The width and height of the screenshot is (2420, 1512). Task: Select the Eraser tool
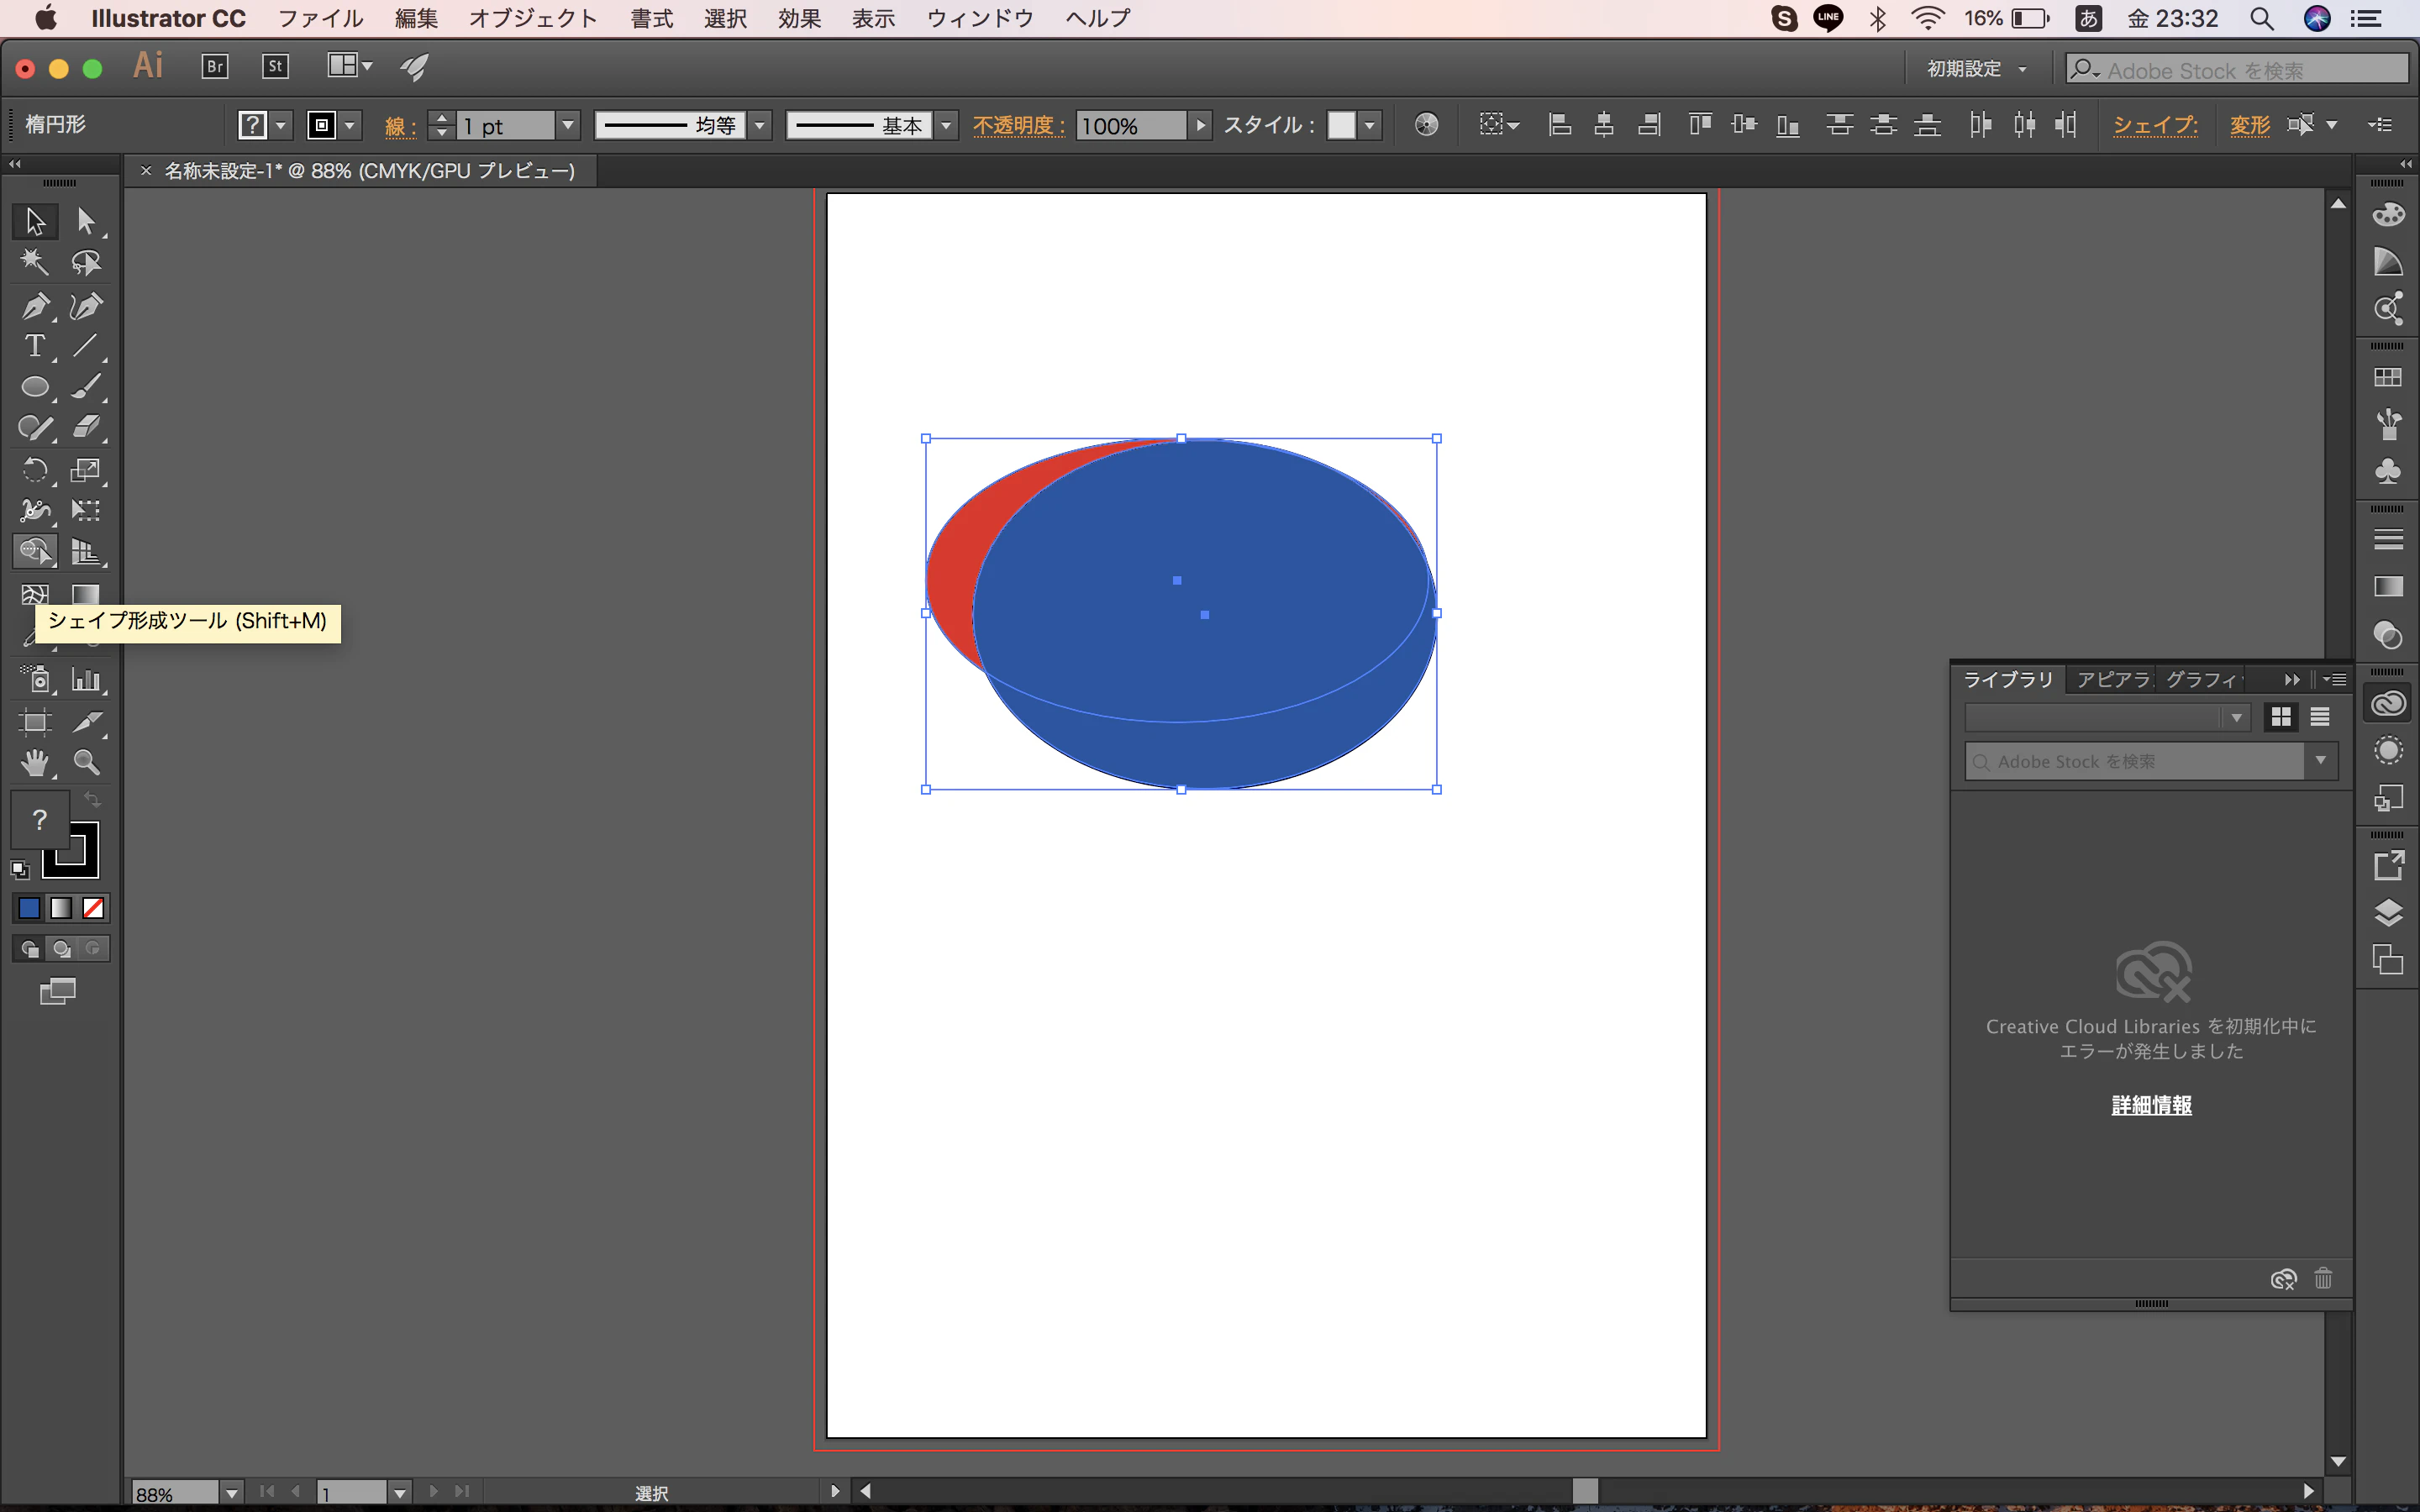(86, 428)
